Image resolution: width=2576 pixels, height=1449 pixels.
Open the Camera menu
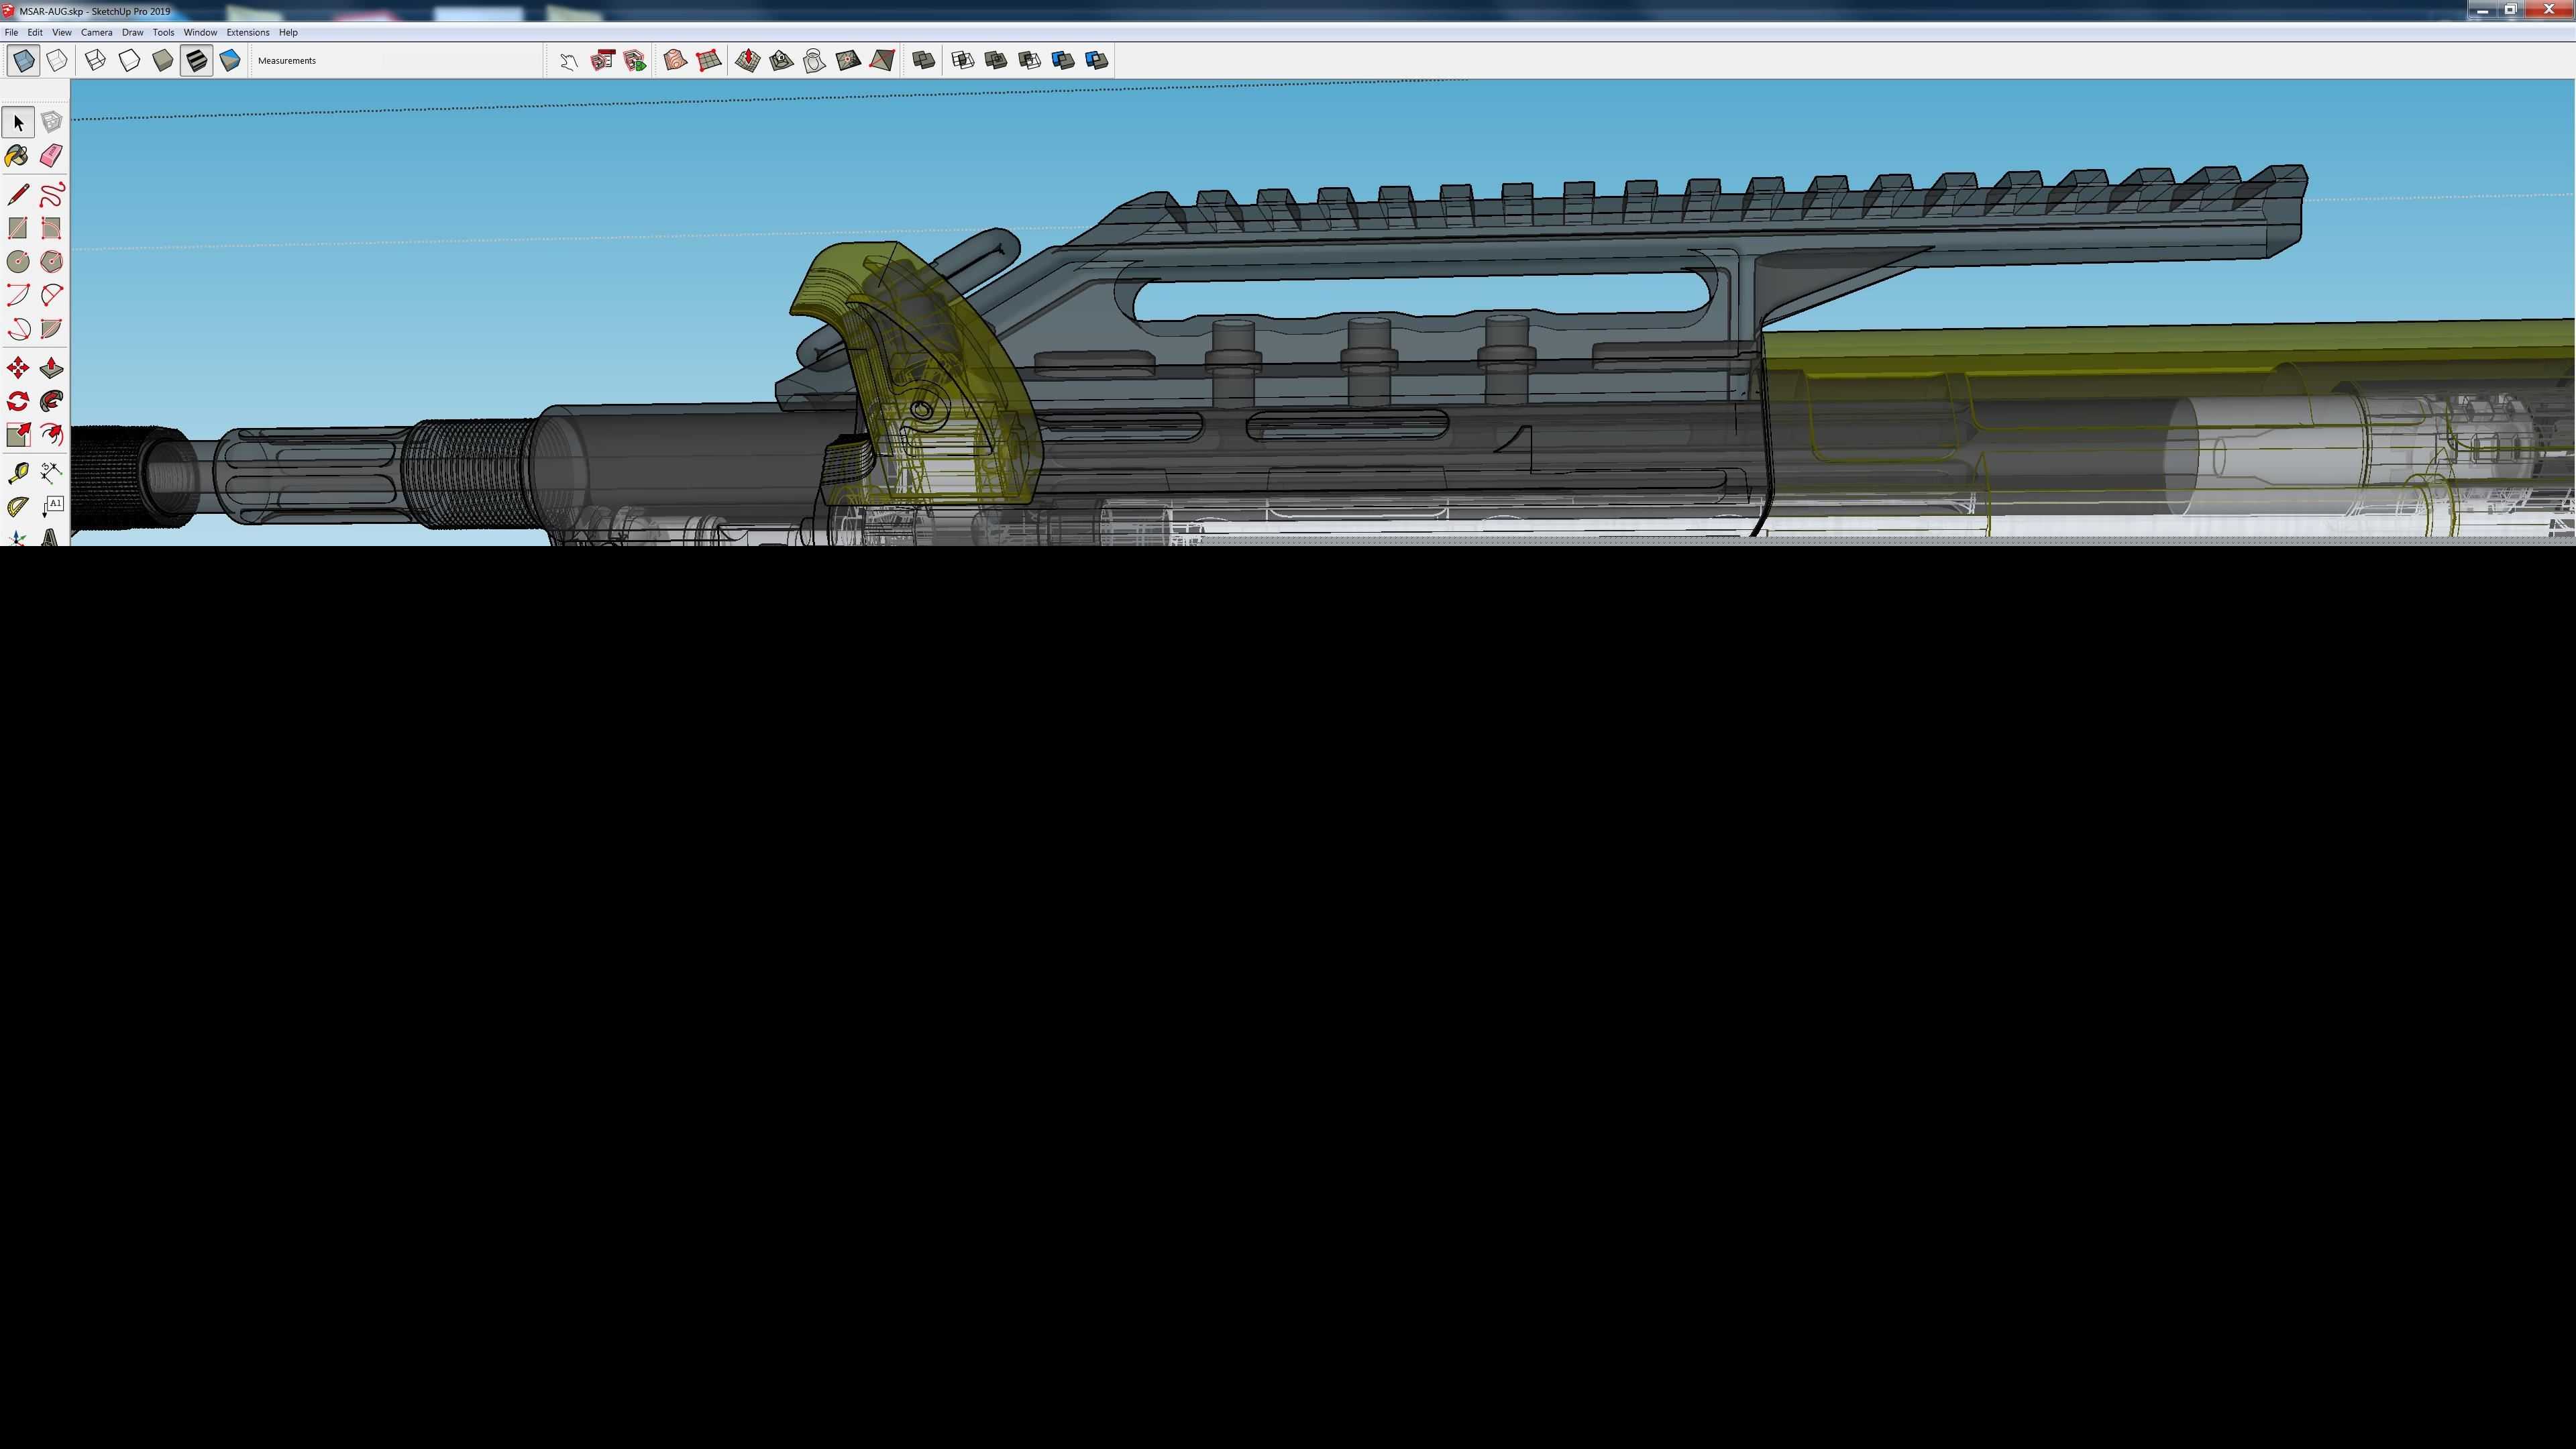(x=96, y=32)
